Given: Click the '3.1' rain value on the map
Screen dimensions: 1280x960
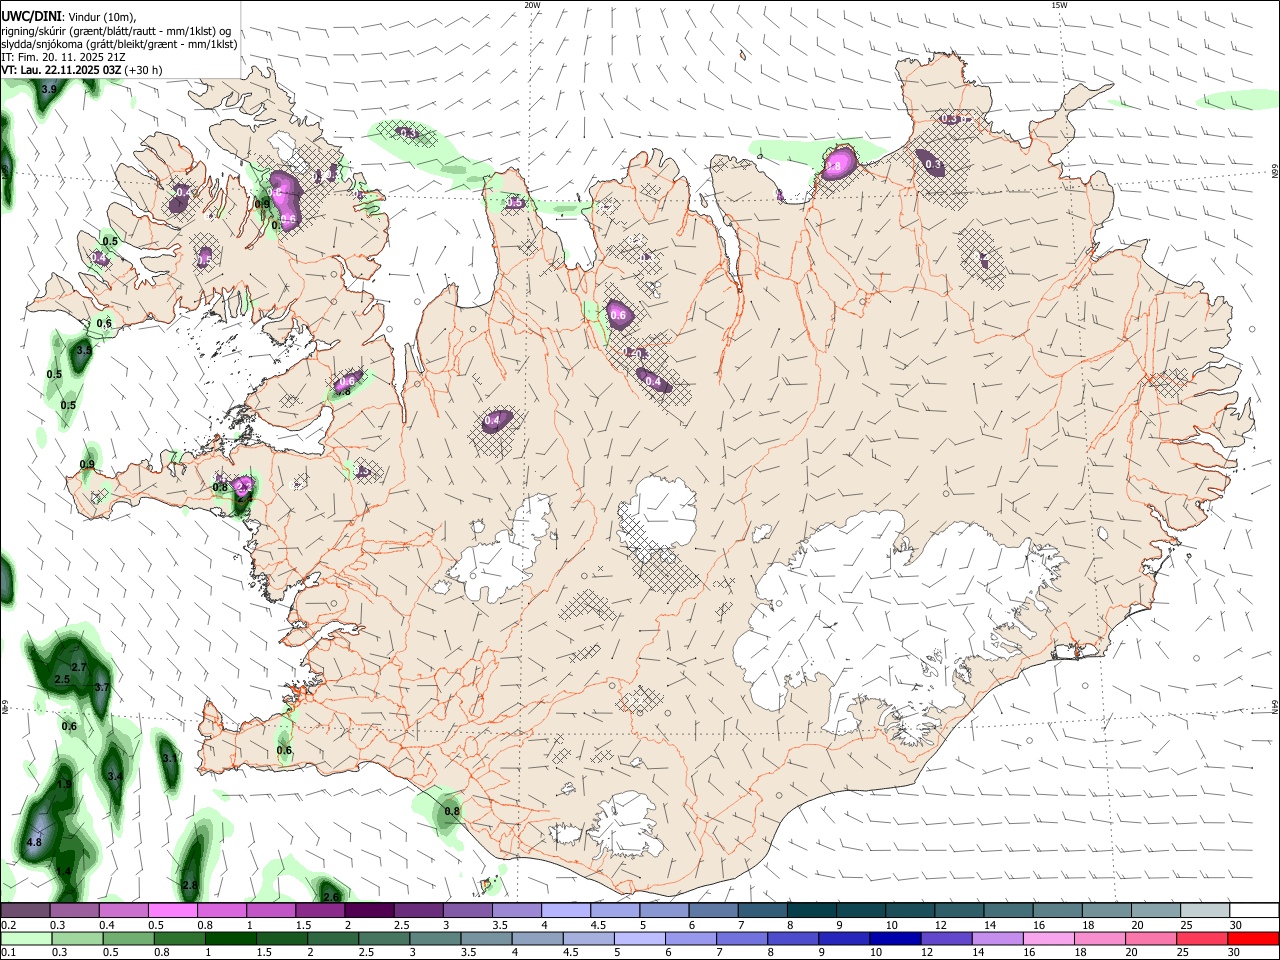Looking at the screenshot, I should 170,759.
